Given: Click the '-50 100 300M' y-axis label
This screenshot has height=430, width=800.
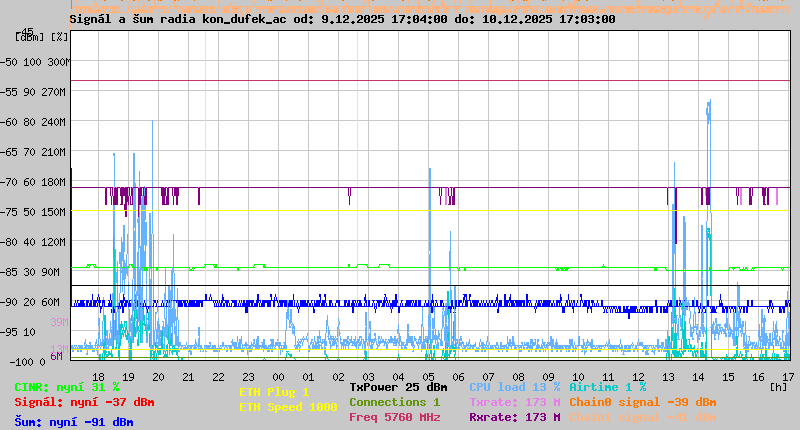Looking at the screenshot, I should (35, 62).
